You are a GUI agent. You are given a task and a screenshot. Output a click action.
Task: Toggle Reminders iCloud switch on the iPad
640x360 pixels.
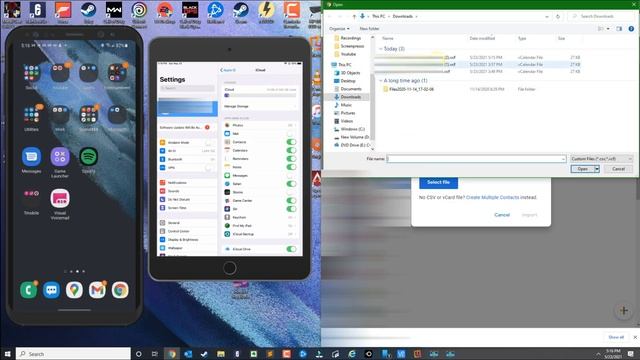pos(291,159)
